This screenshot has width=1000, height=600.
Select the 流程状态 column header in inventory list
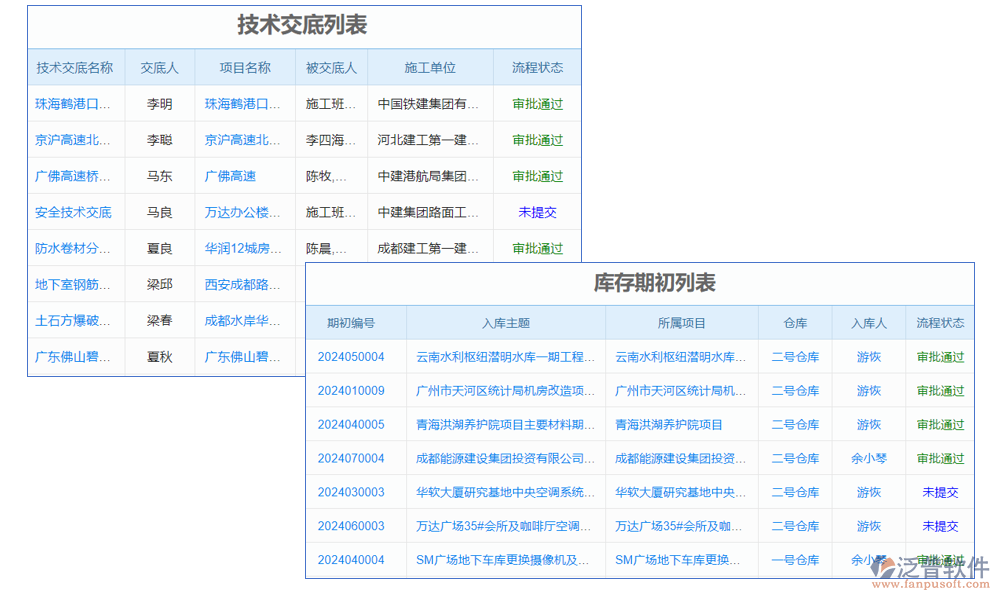(940, 322)
